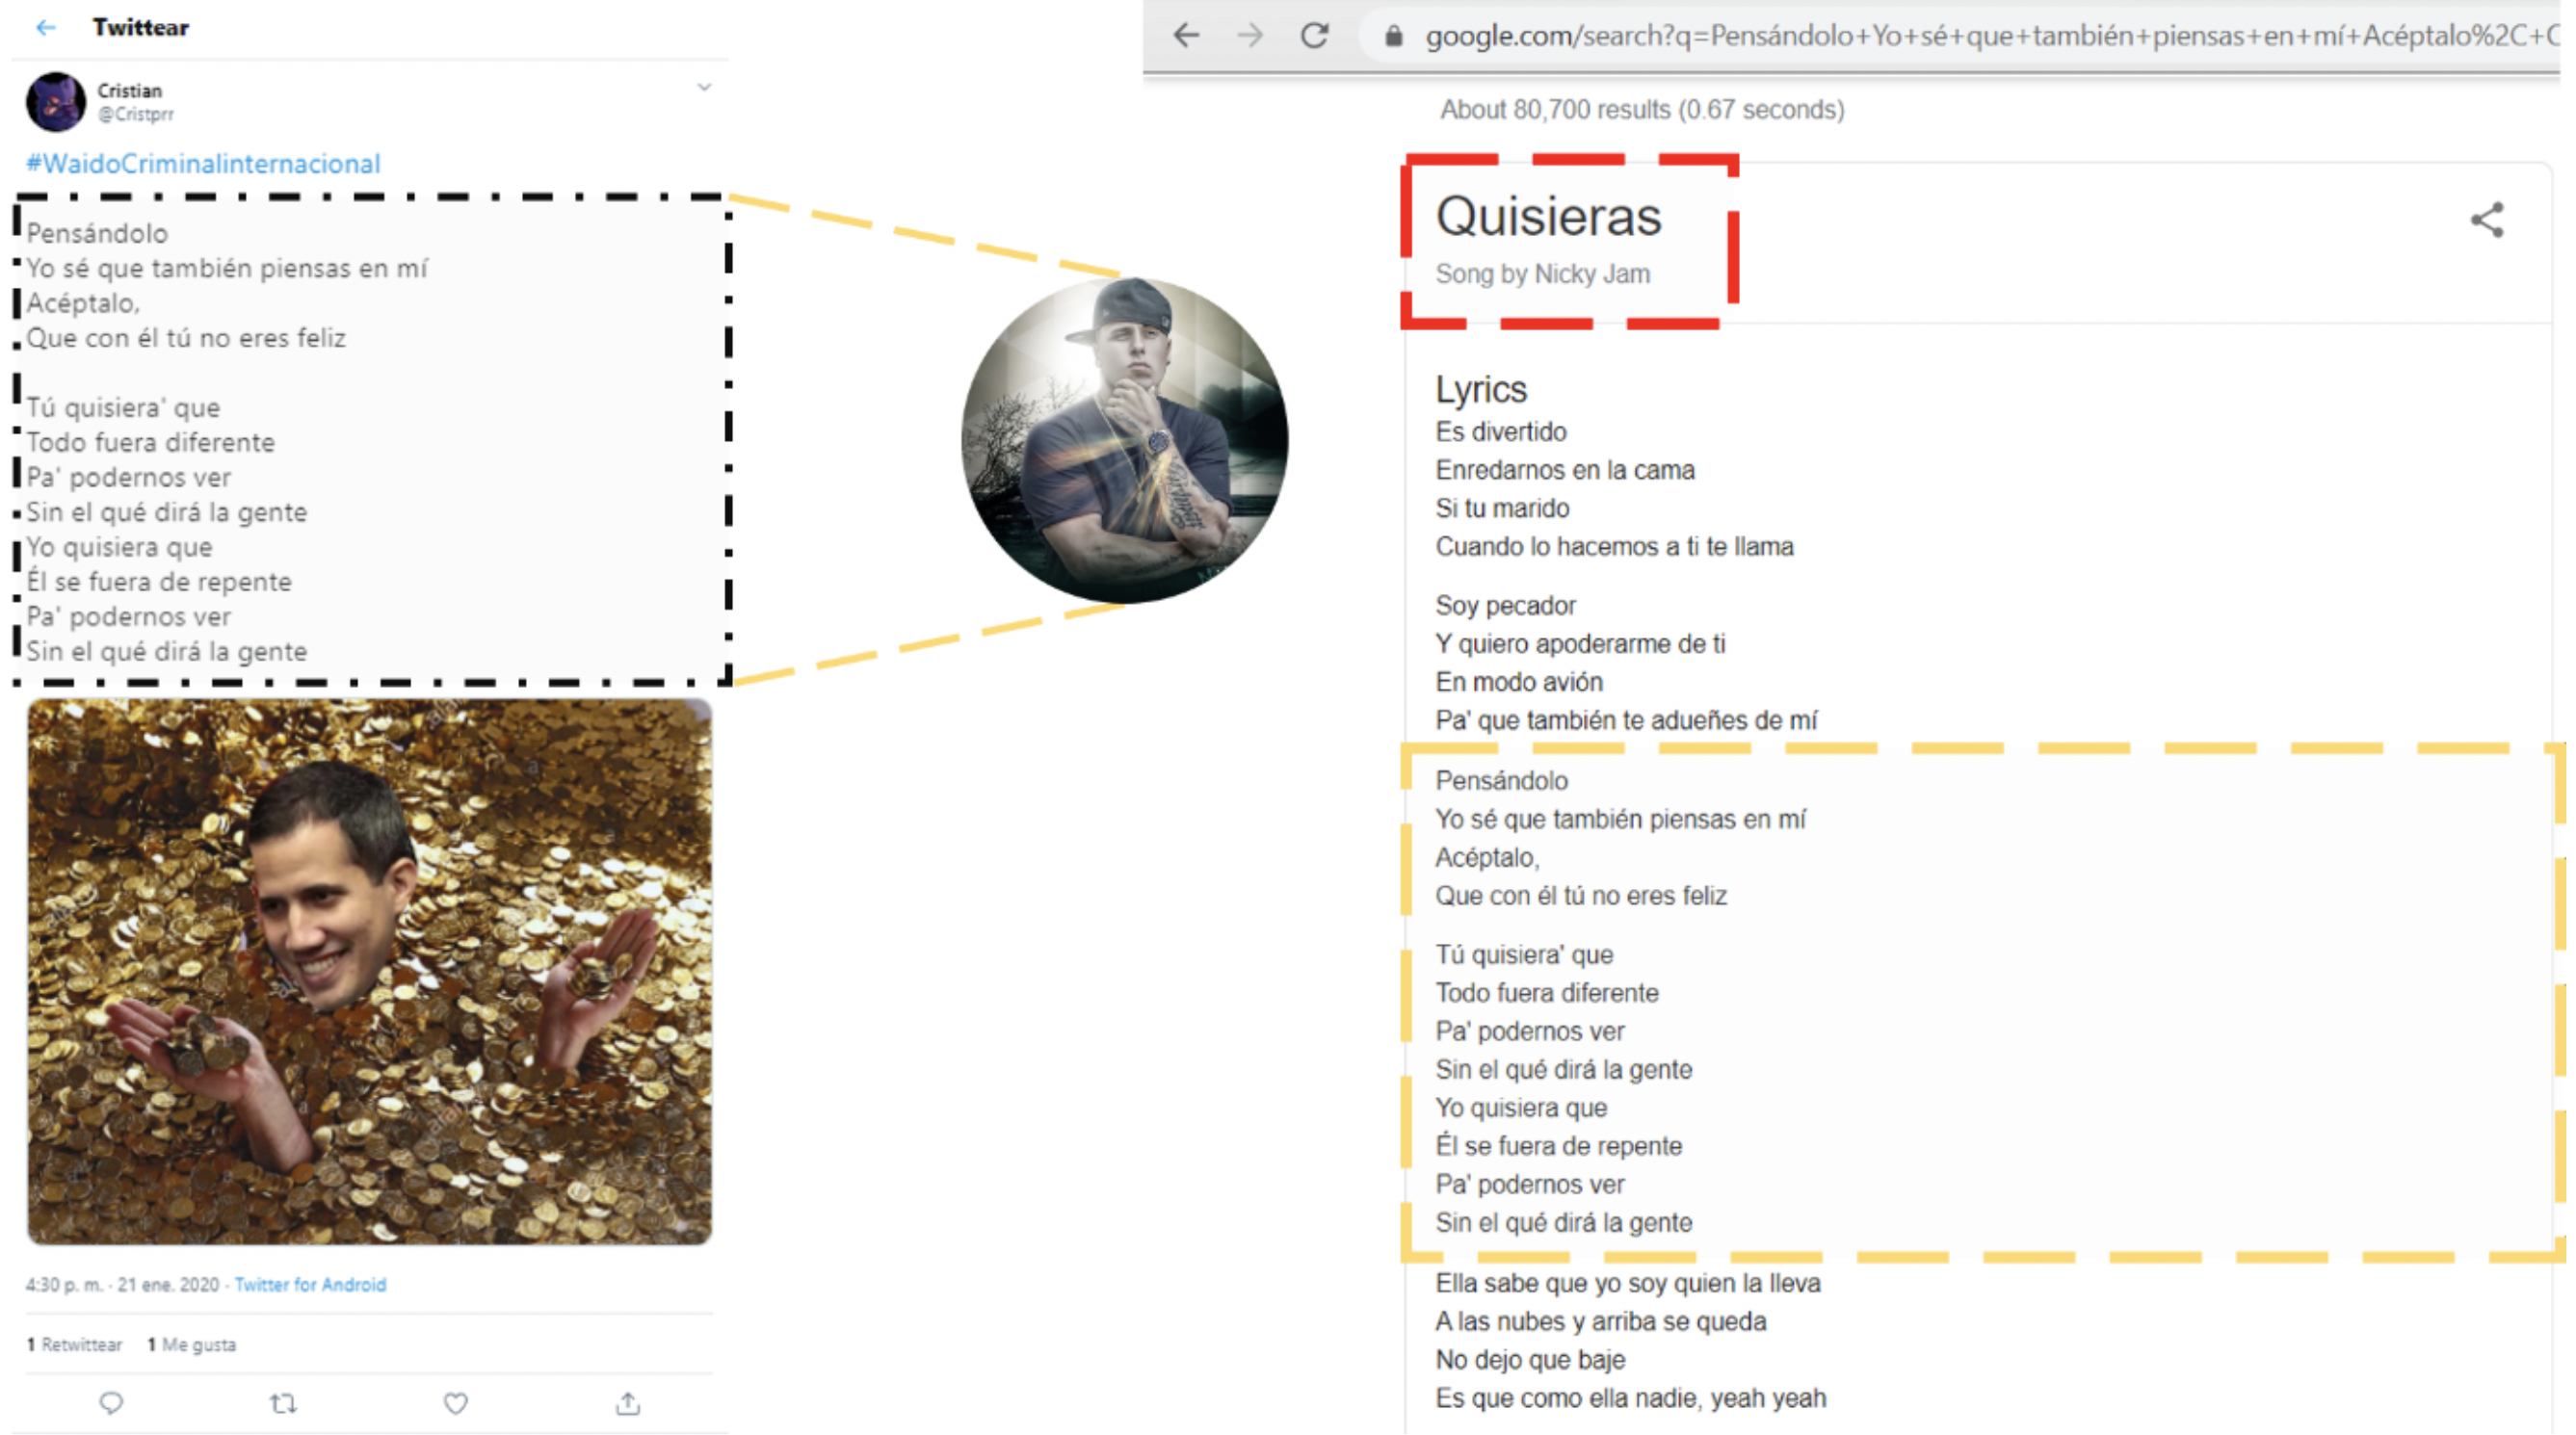Click the back arrow beside Twittear

point(45,28)
